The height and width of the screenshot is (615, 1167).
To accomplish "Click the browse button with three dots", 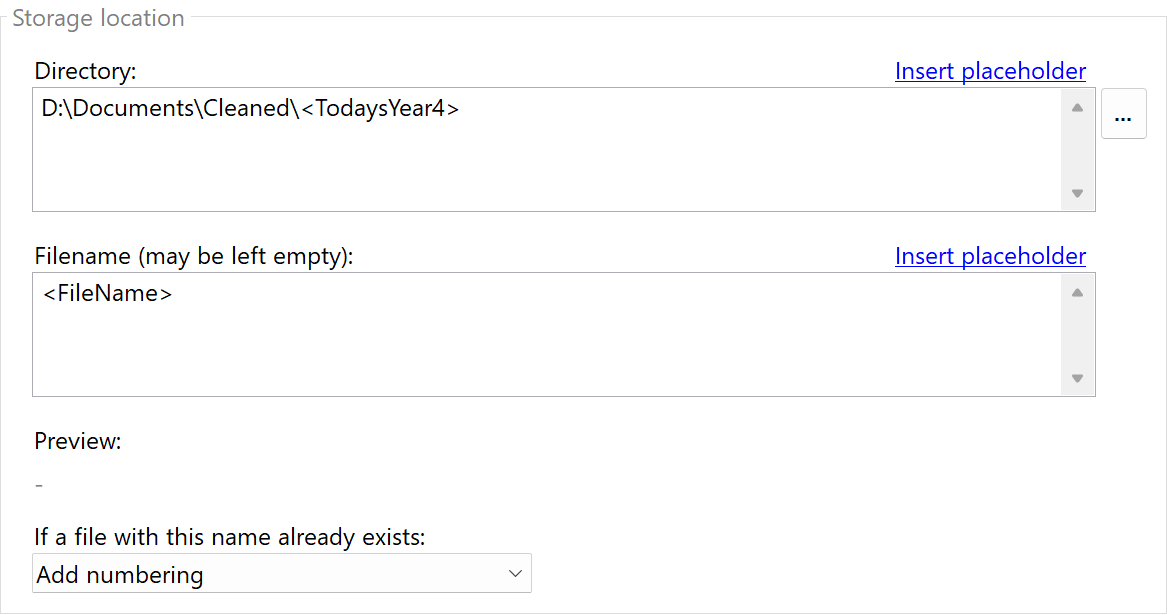I will click(x=1123, y=114).
